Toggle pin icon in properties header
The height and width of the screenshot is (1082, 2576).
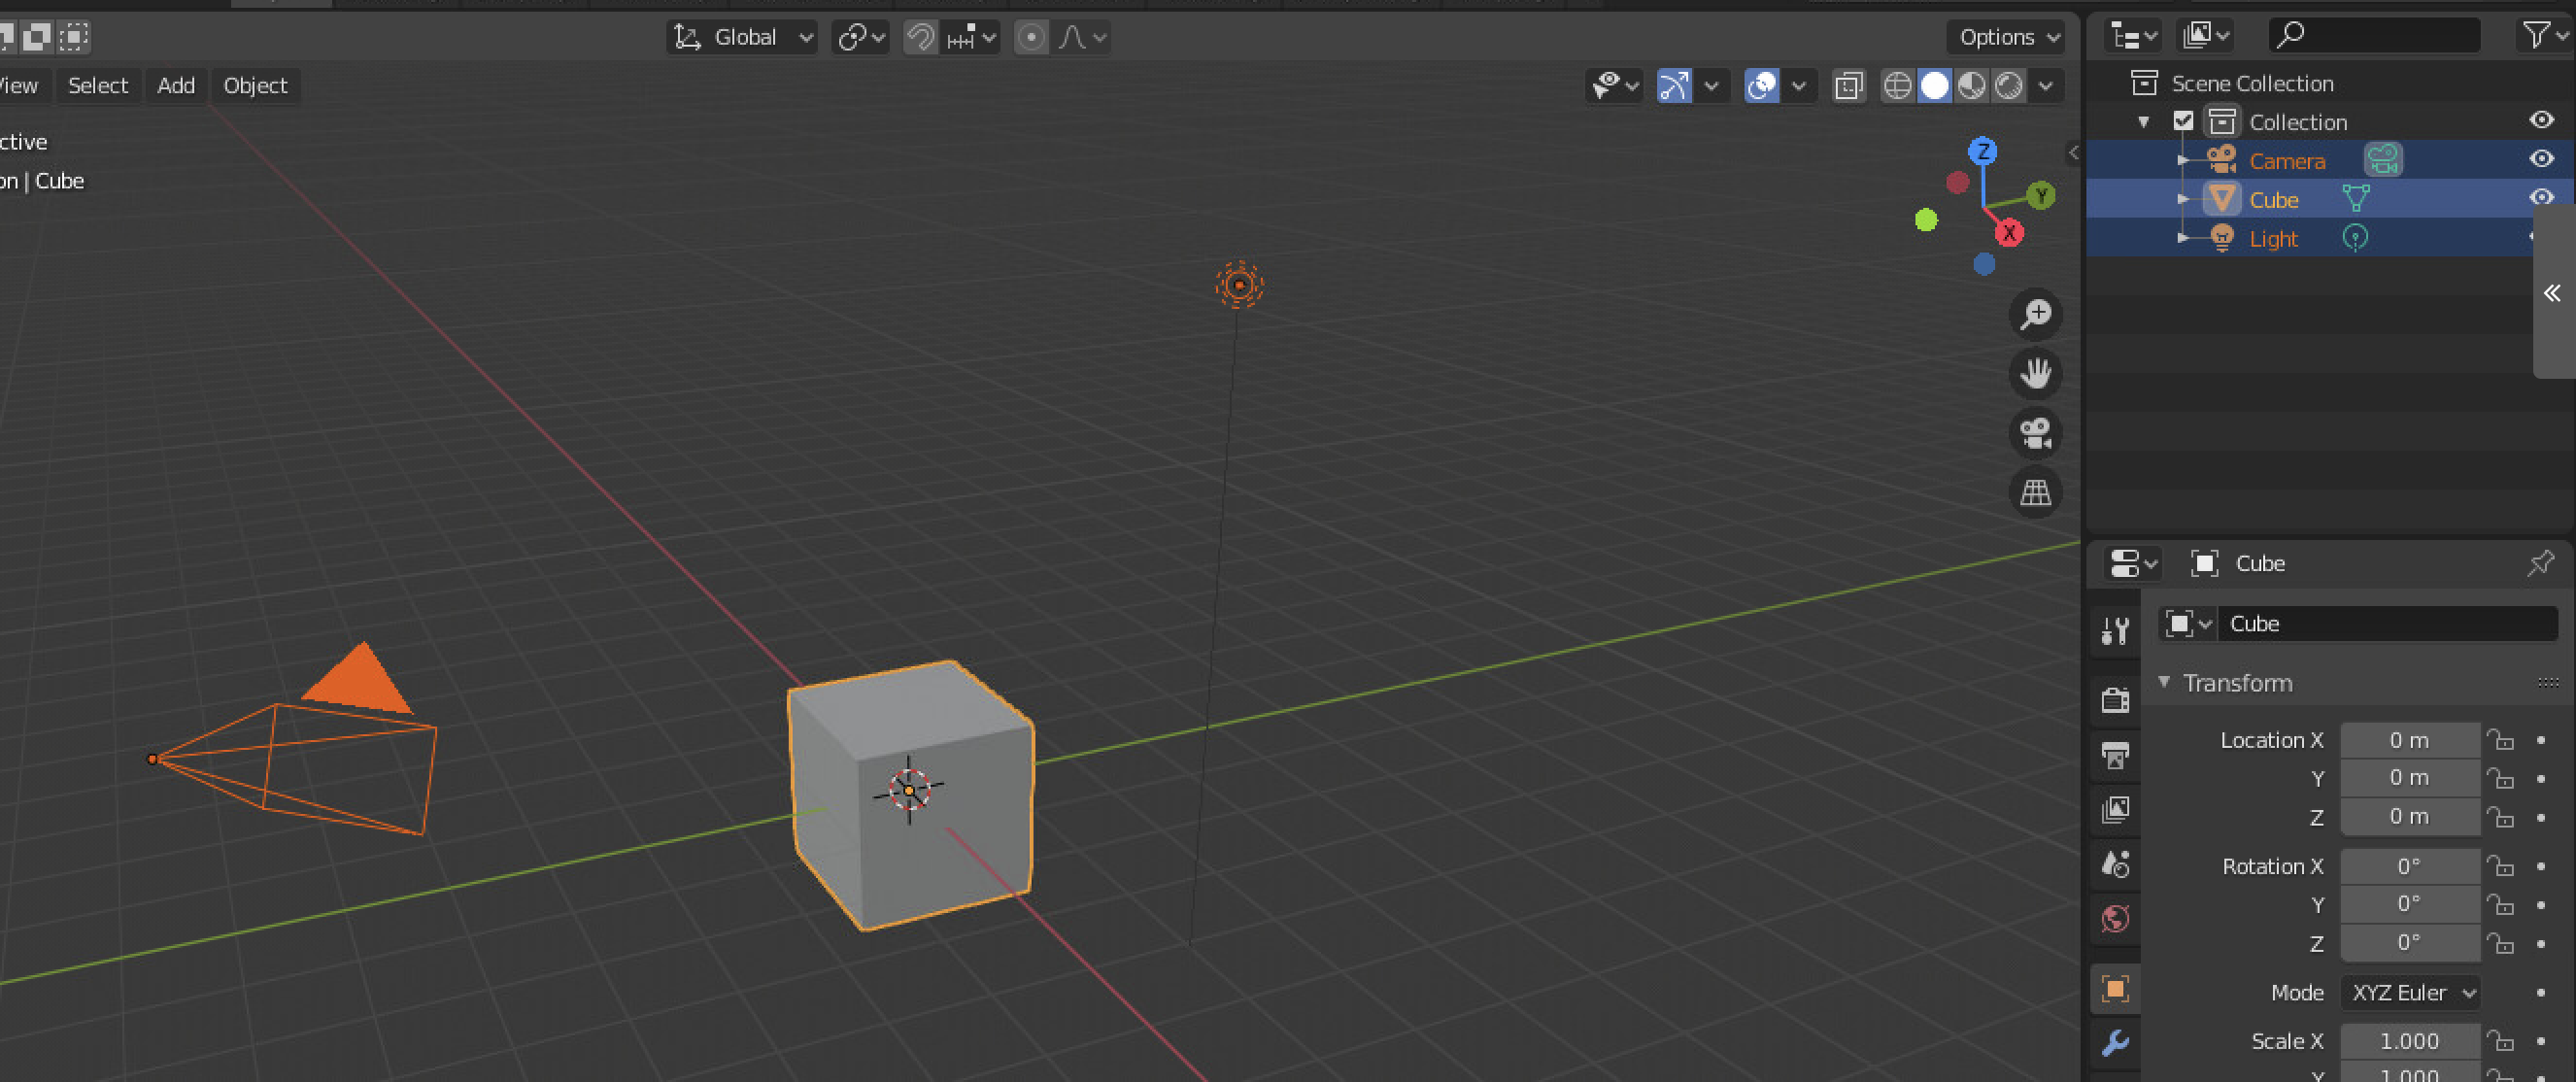tap(2540, 564)
